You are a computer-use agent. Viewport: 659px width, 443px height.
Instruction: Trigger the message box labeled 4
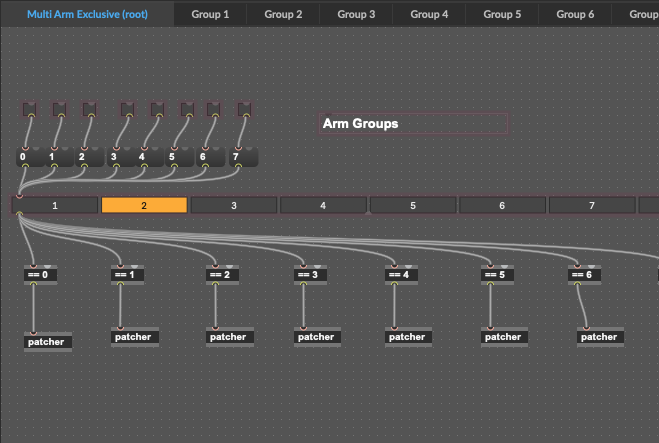point(147,157)
